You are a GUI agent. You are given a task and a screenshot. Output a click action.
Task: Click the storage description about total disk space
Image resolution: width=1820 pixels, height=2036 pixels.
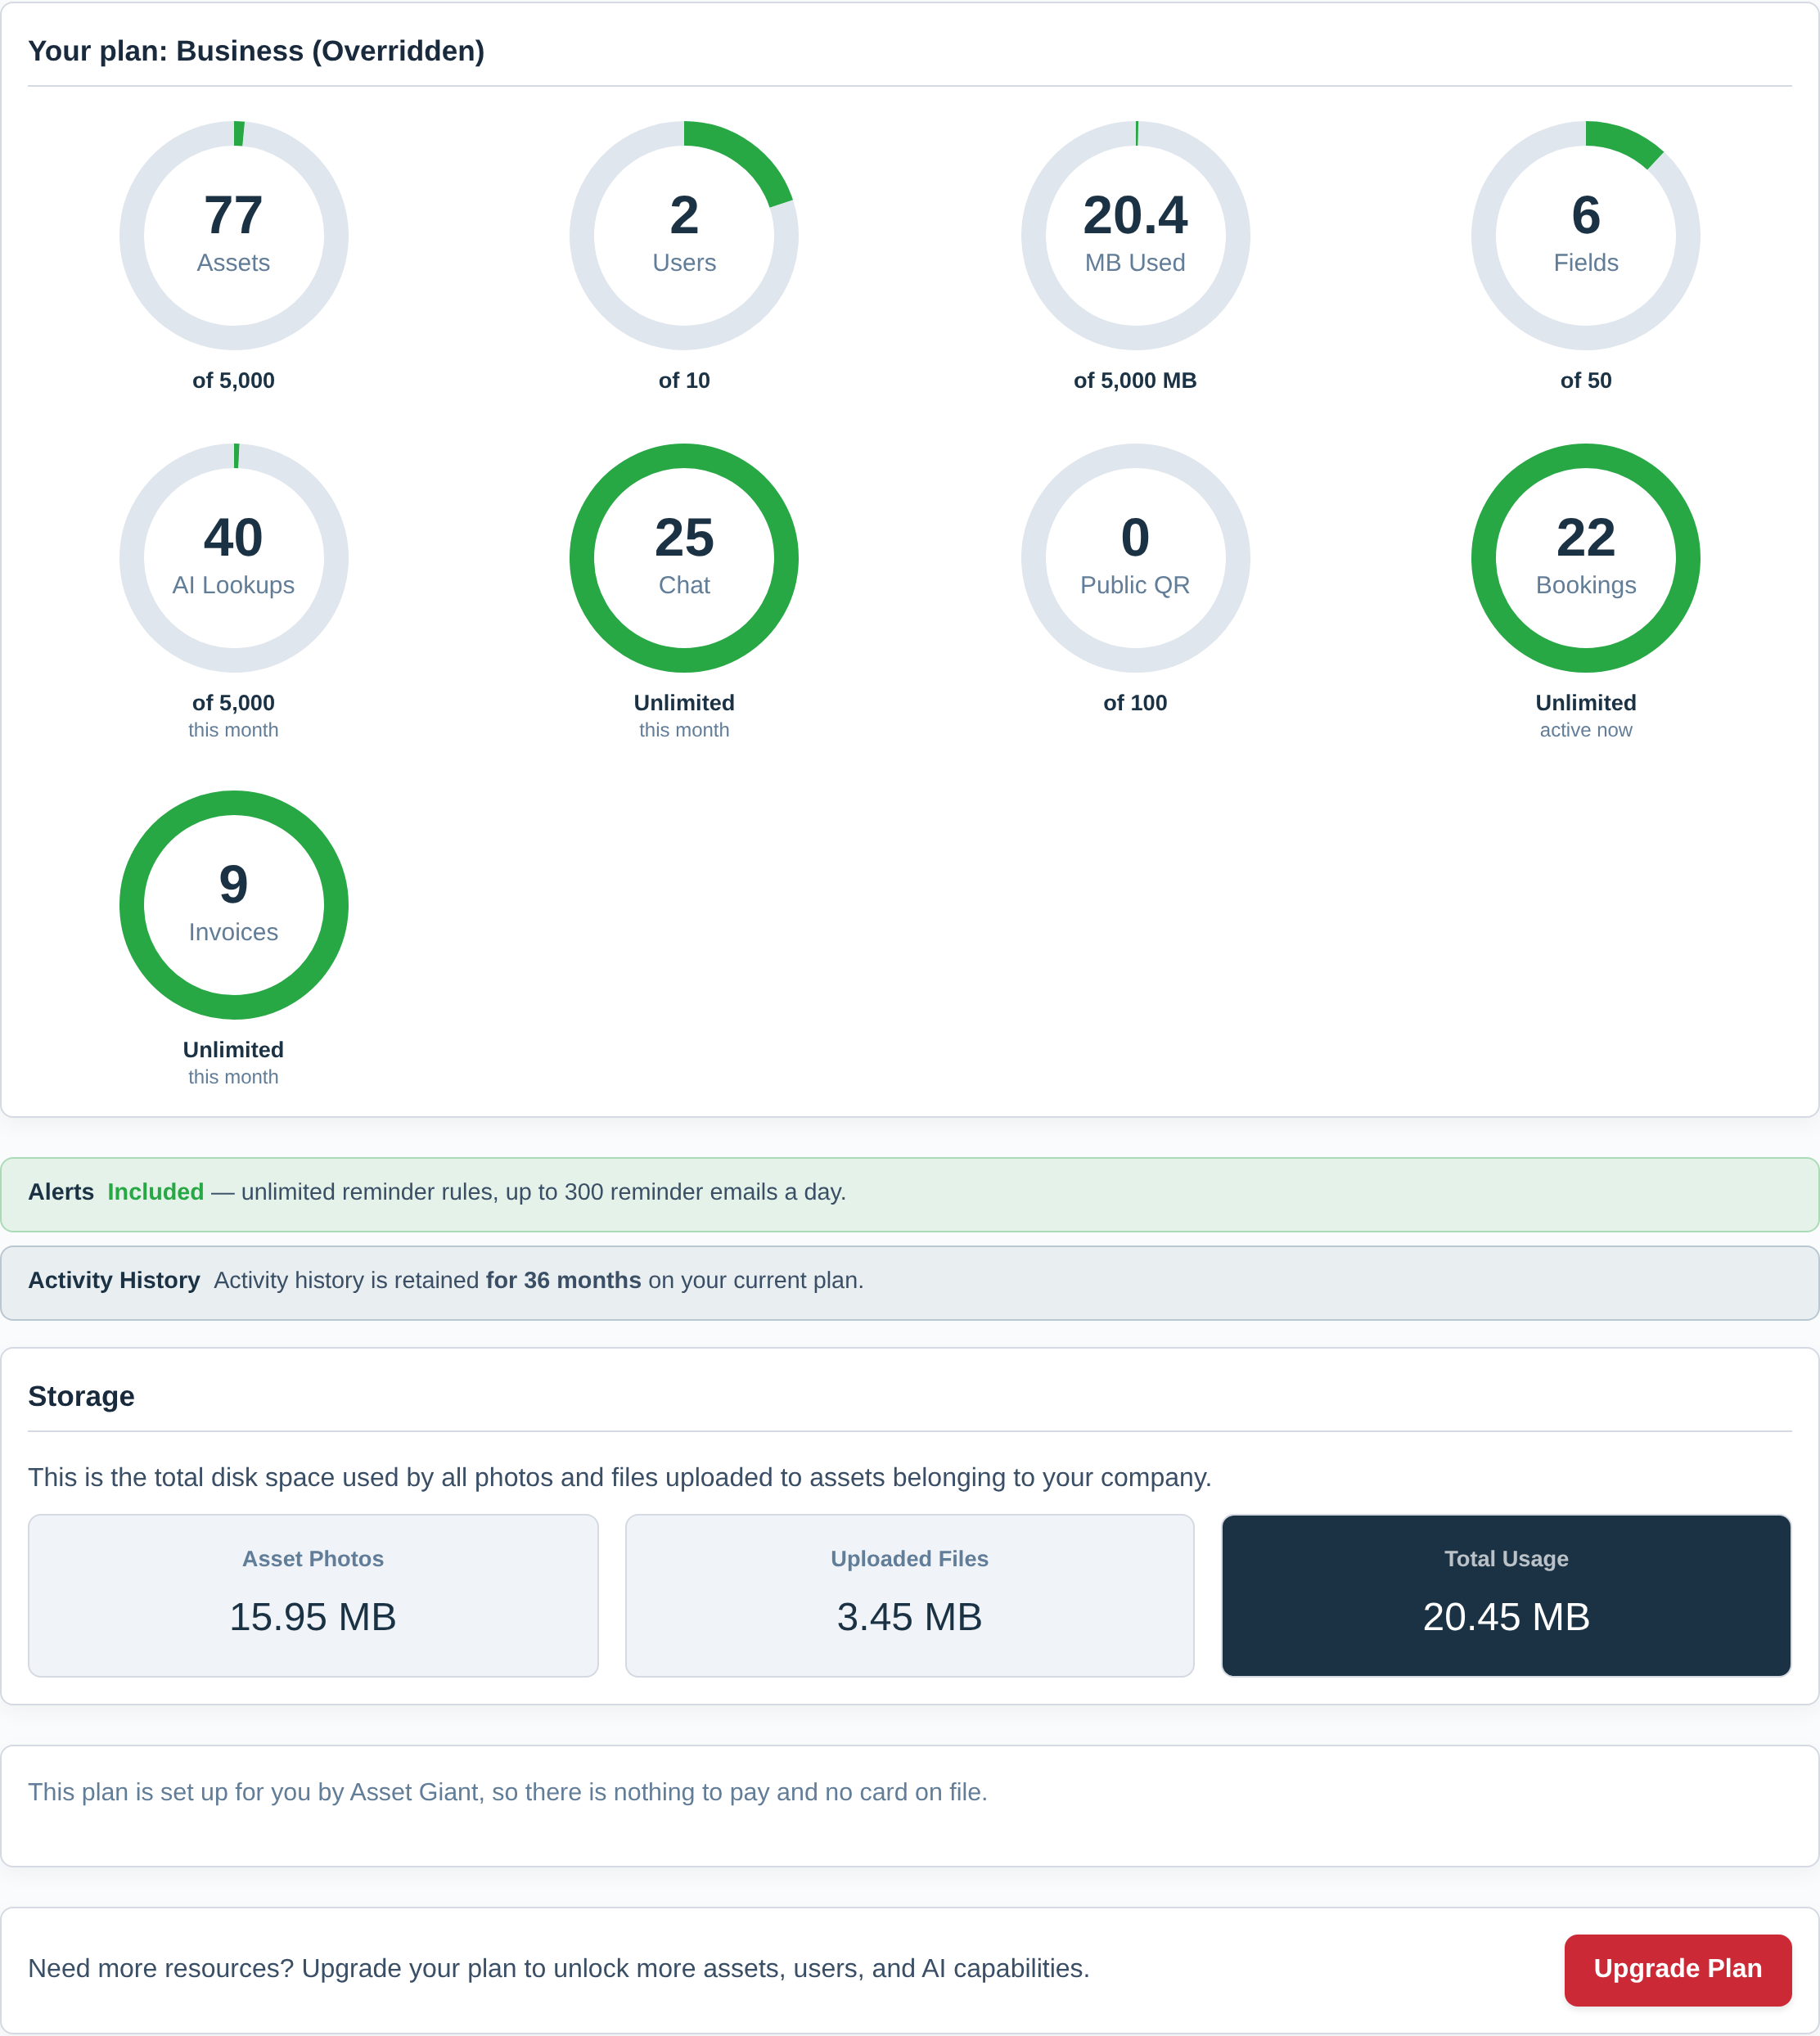click(x=620, y=1477)
